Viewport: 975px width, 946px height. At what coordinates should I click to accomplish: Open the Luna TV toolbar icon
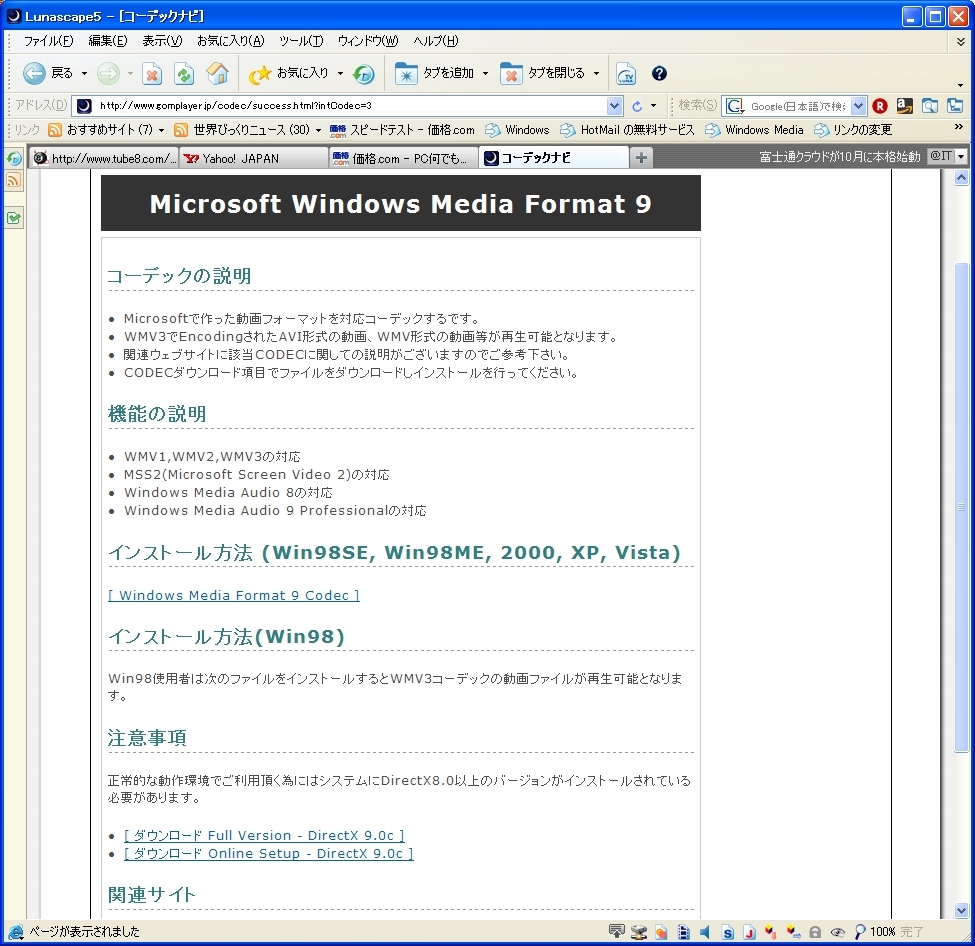pos(626,74)
